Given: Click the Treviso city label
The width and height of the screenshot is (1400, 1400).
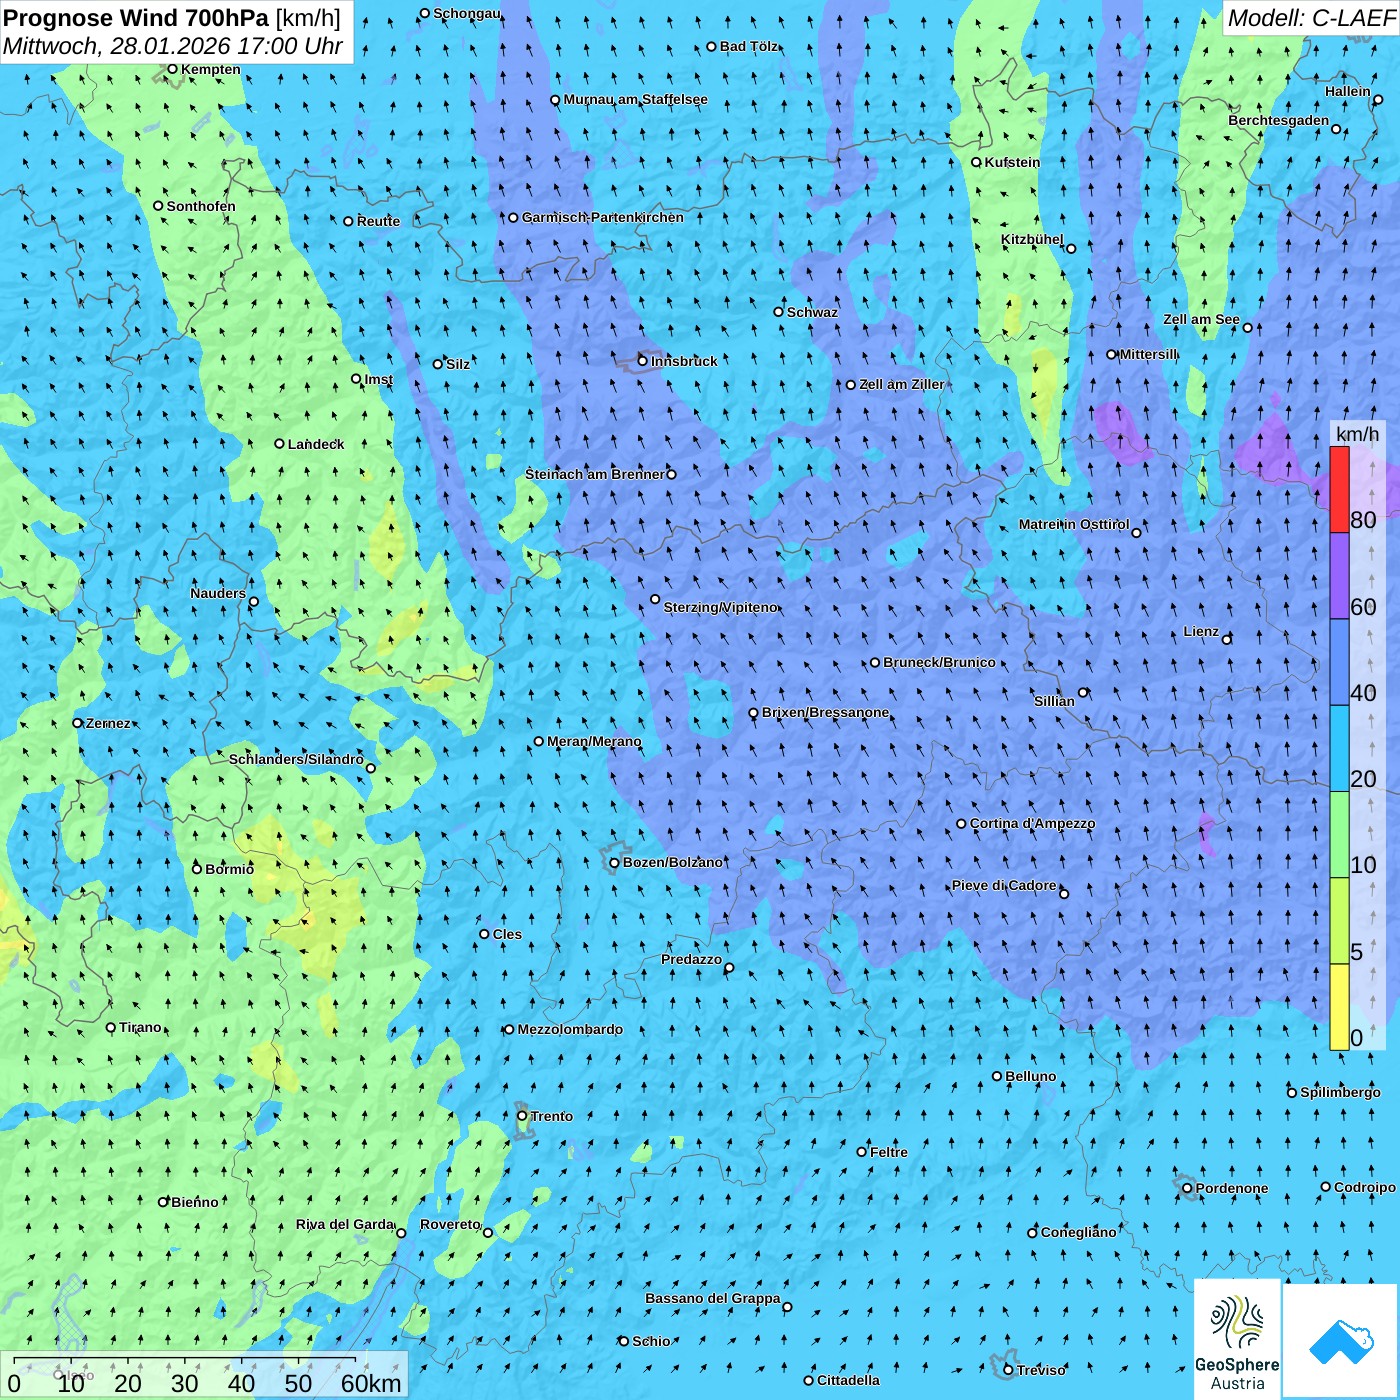Looking at the screenshot, I should [x=1041, y=1370].
